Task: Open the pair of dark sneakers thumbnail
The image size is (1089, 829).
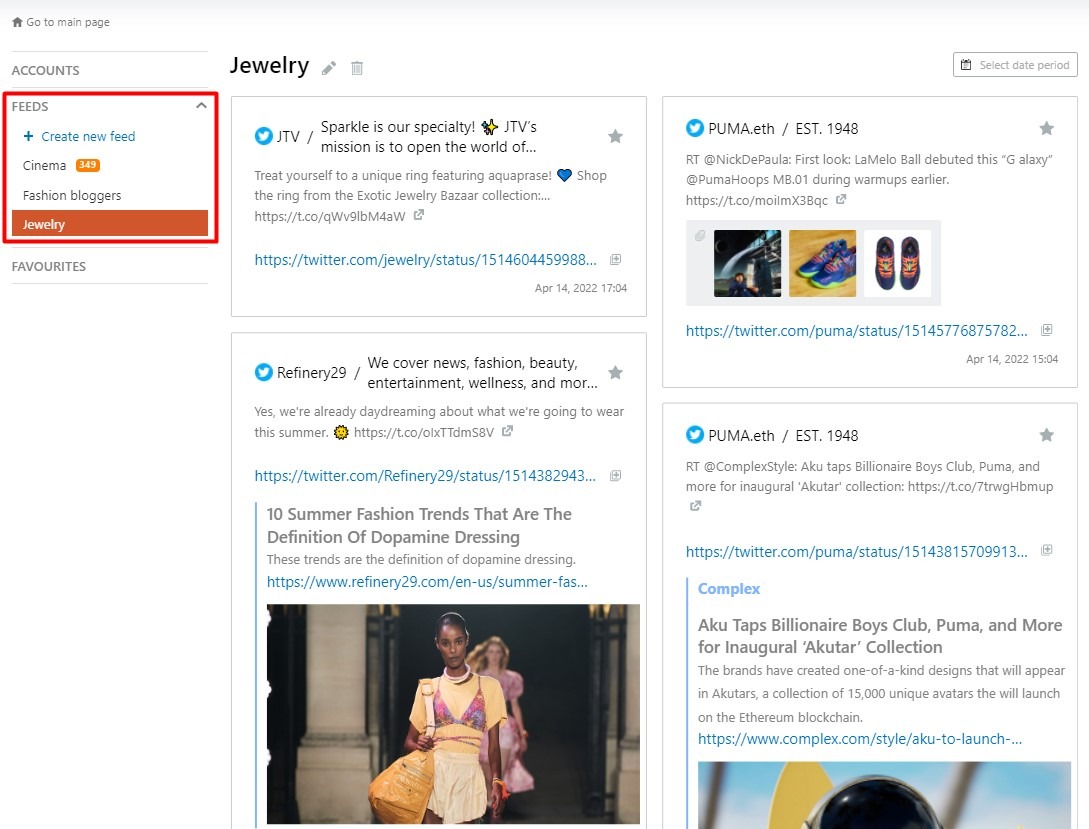Action: click(897, 263)
